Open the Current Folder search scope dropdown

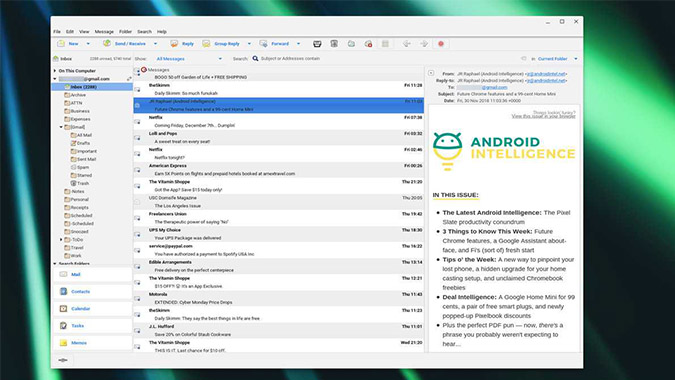pyautogui.click(x=576, y=59)
